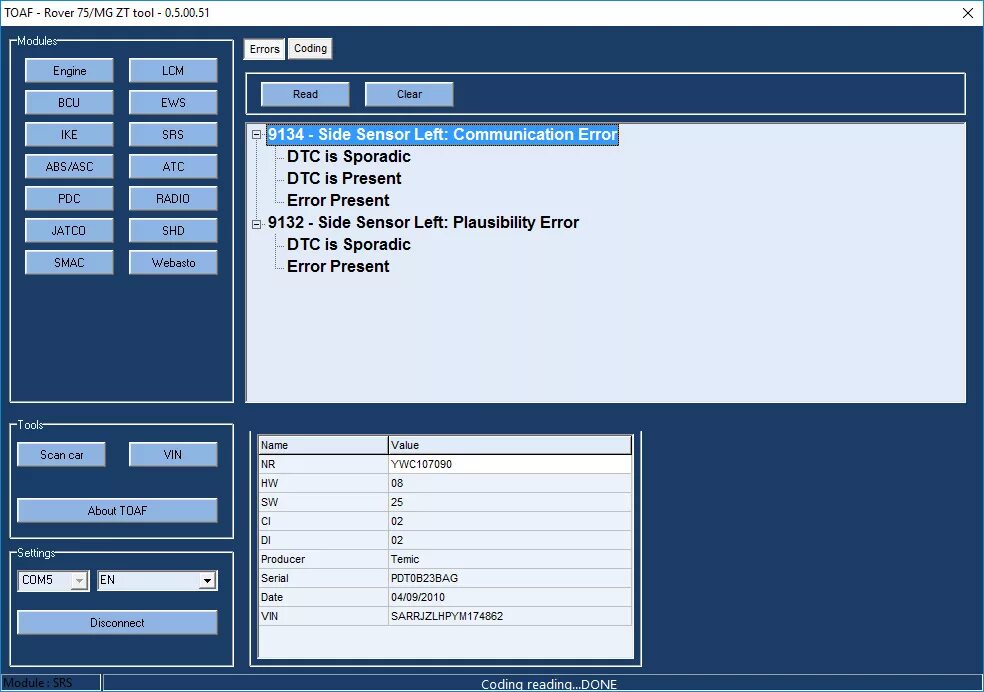Click the 'Serial' name cell

point(323,578)
